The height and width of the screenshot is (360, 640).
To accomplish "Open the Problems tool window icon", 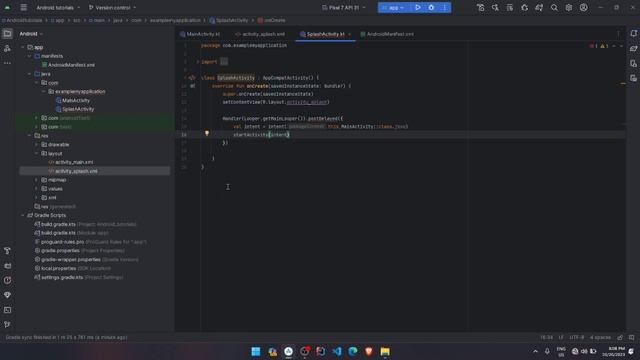I will [7, 280].
